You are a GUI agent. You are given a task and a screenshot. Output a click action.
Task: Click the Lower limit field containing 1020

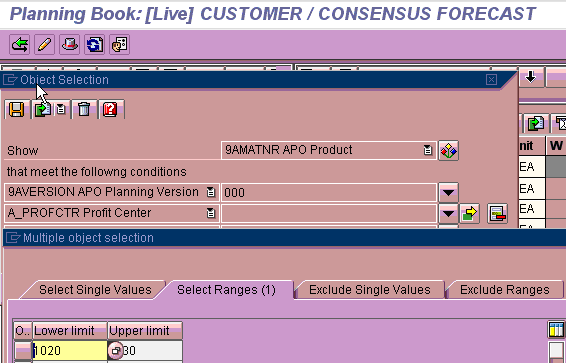(70, 350)
